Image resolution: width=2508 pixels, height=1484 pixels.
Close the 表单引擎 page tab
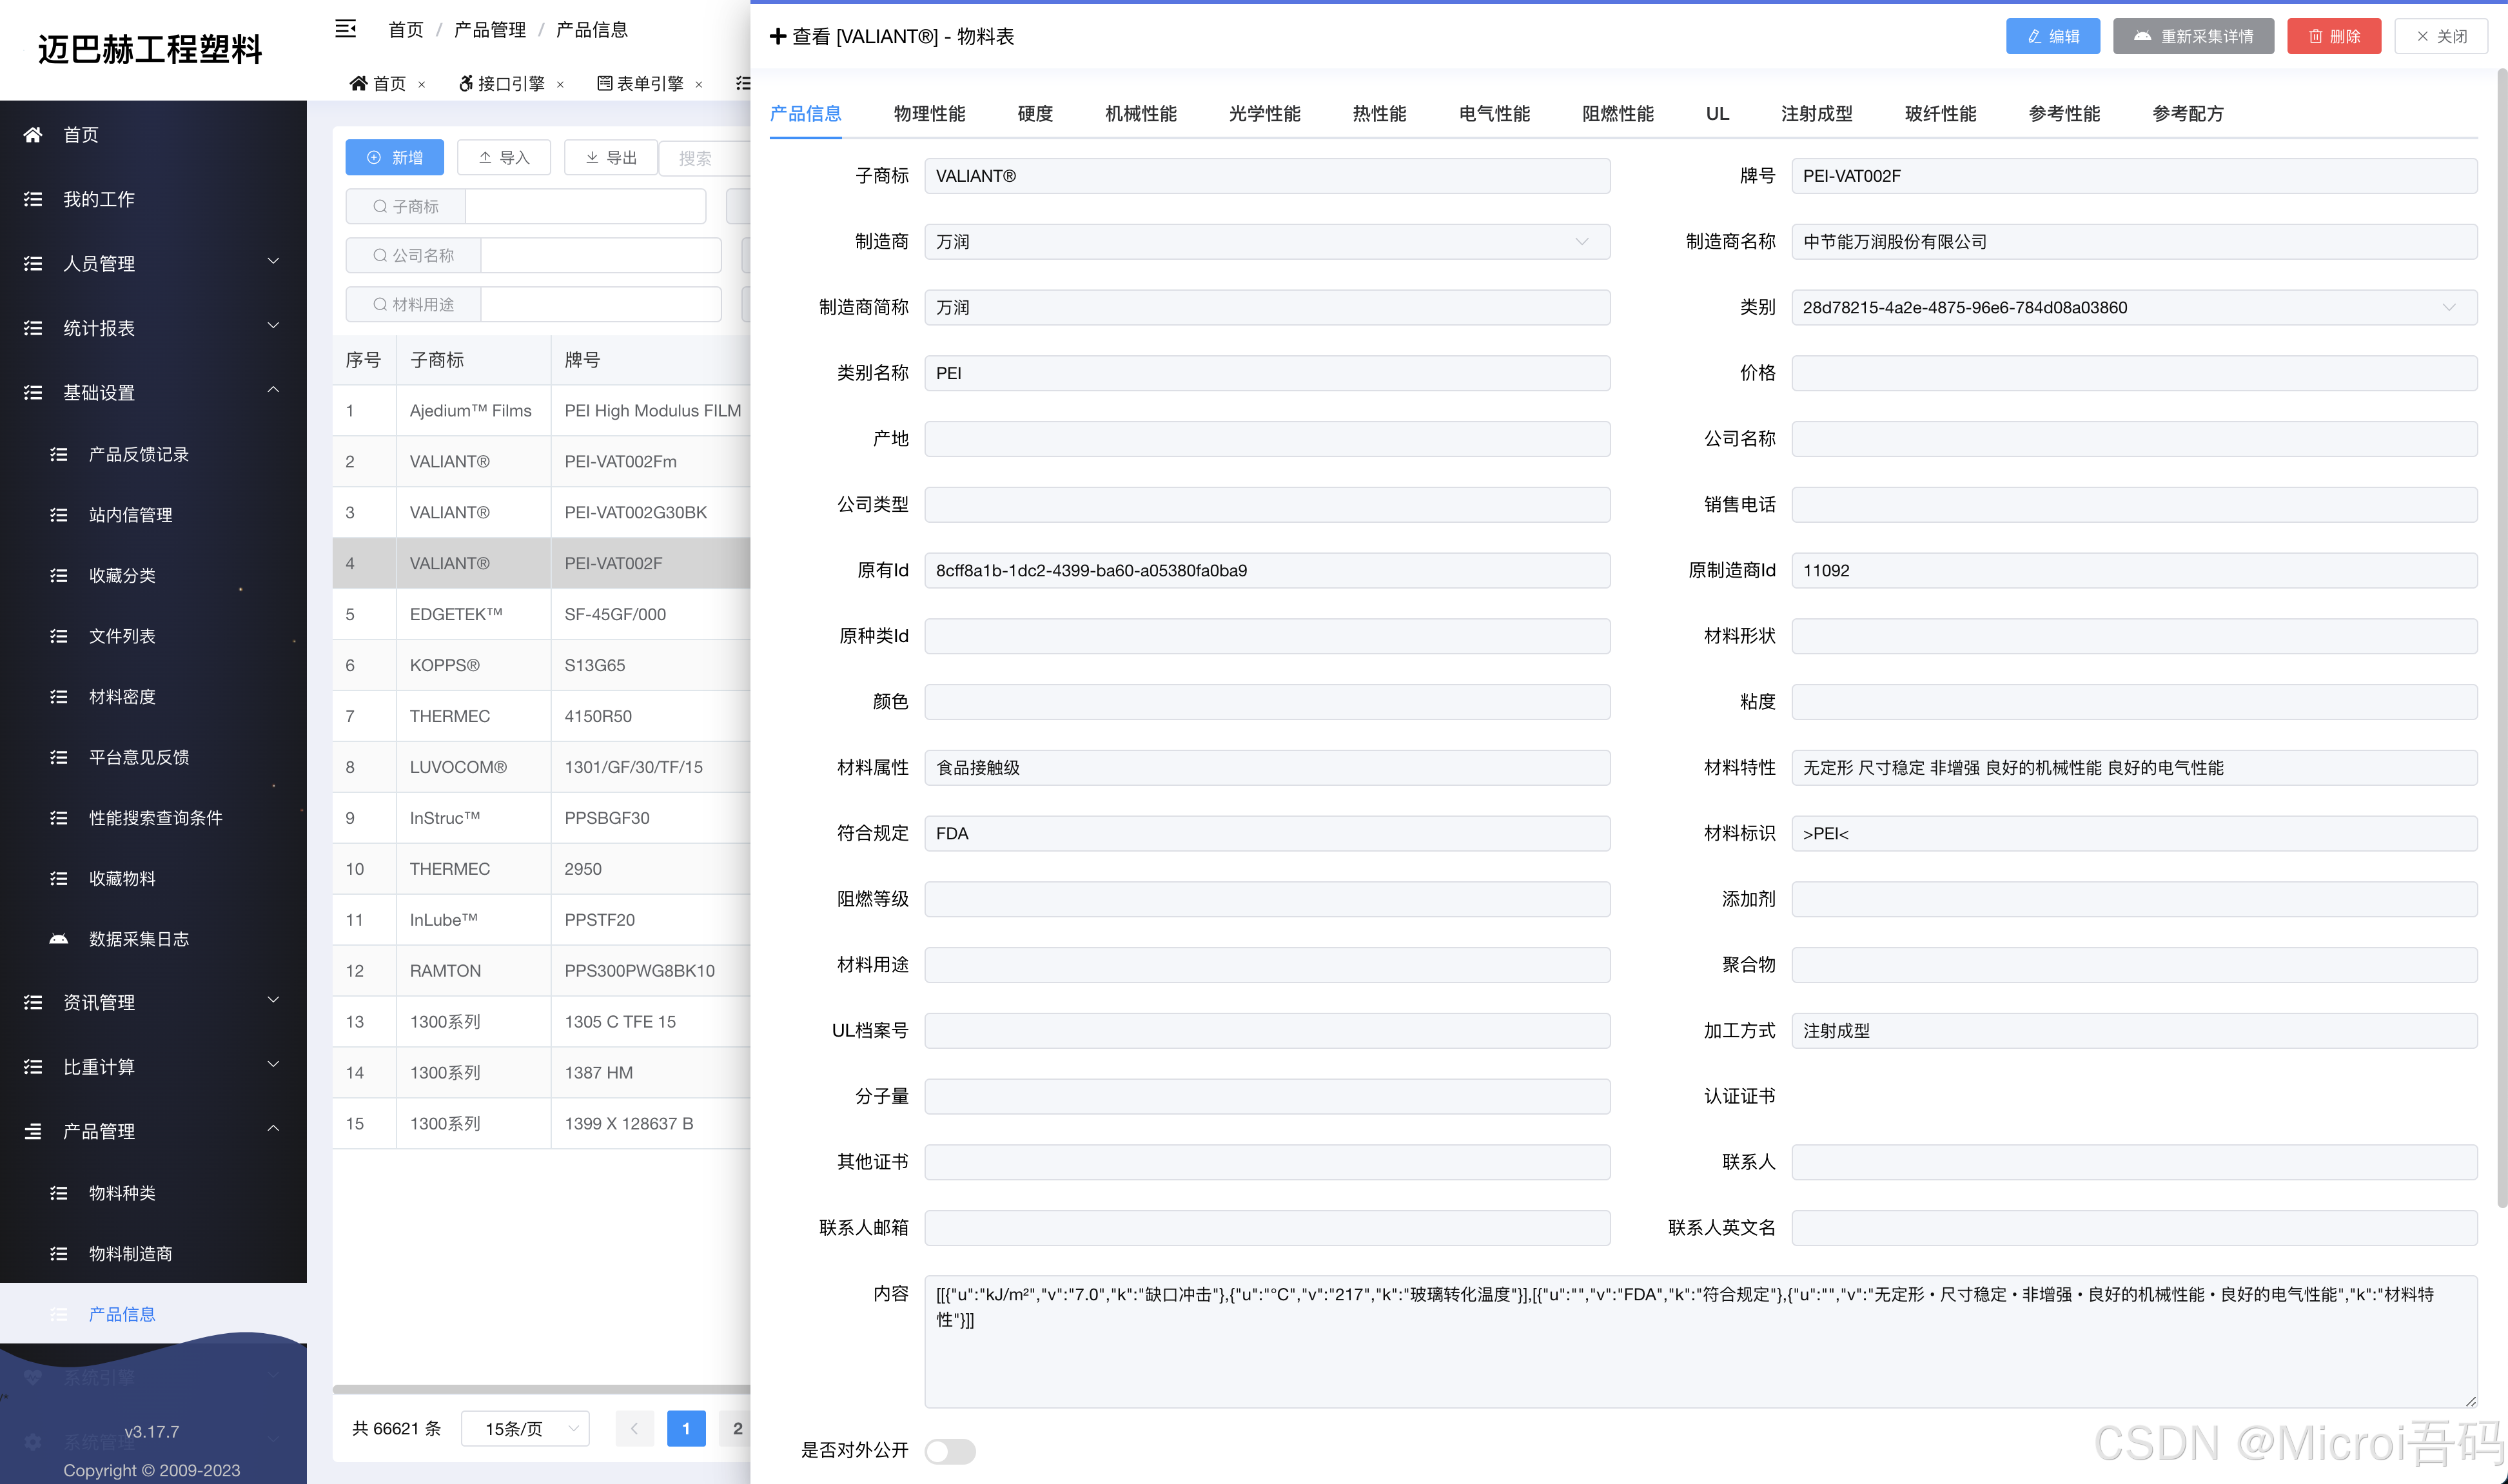point(699,84)
